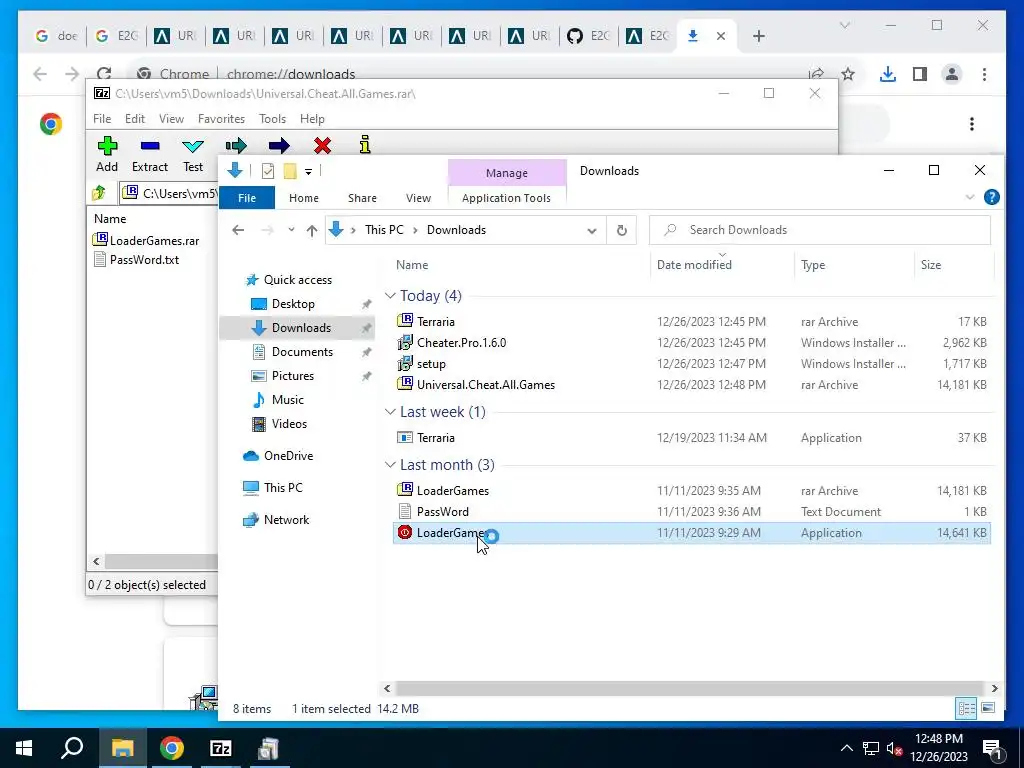Select Network in the navigation pane
The width and height of the screenshot is (1024, 768).
[x=286, y=520]
